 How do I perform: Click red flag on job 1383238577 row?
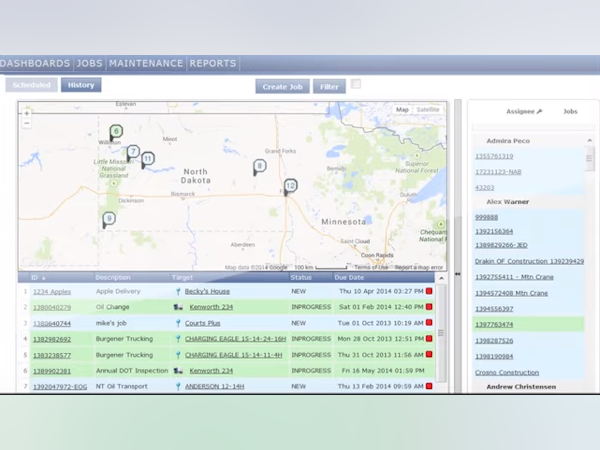click(x=429, y=355)
